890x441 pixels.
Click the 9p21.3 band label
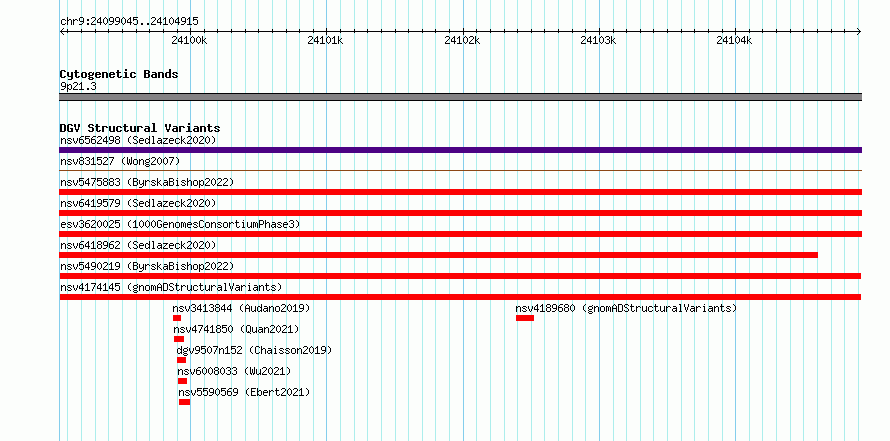click(78, 86)
